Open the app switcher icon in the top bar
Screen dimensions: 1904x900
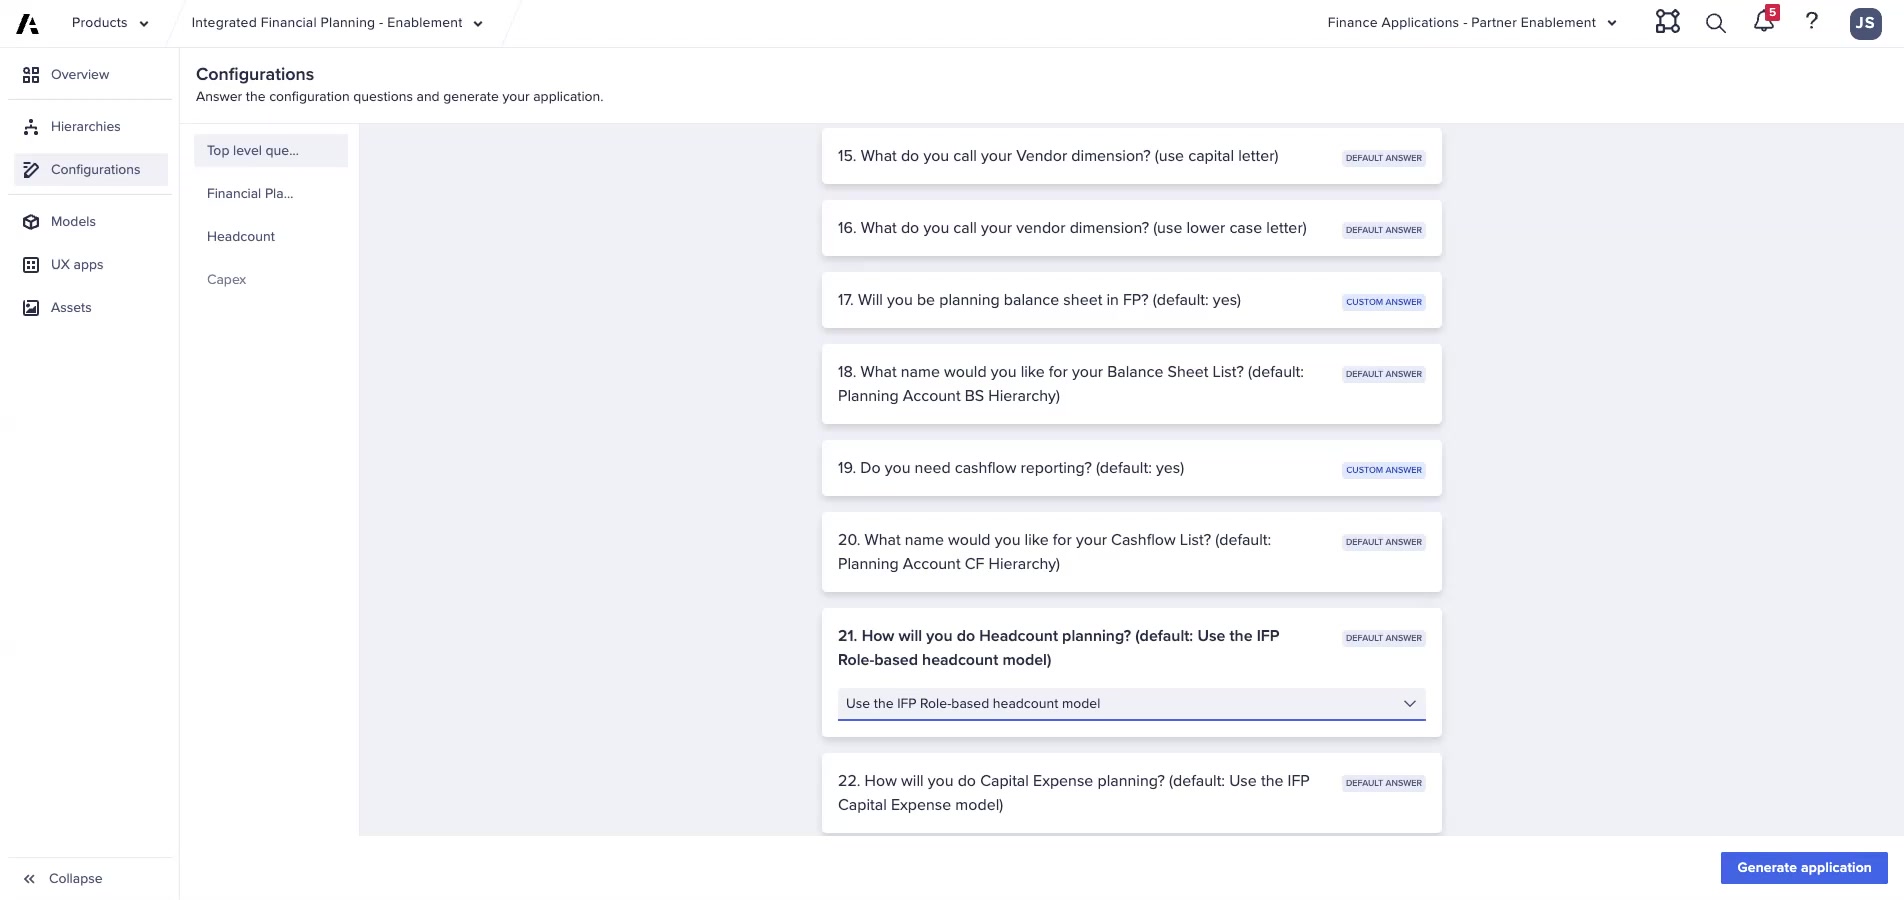(1667, 22)
